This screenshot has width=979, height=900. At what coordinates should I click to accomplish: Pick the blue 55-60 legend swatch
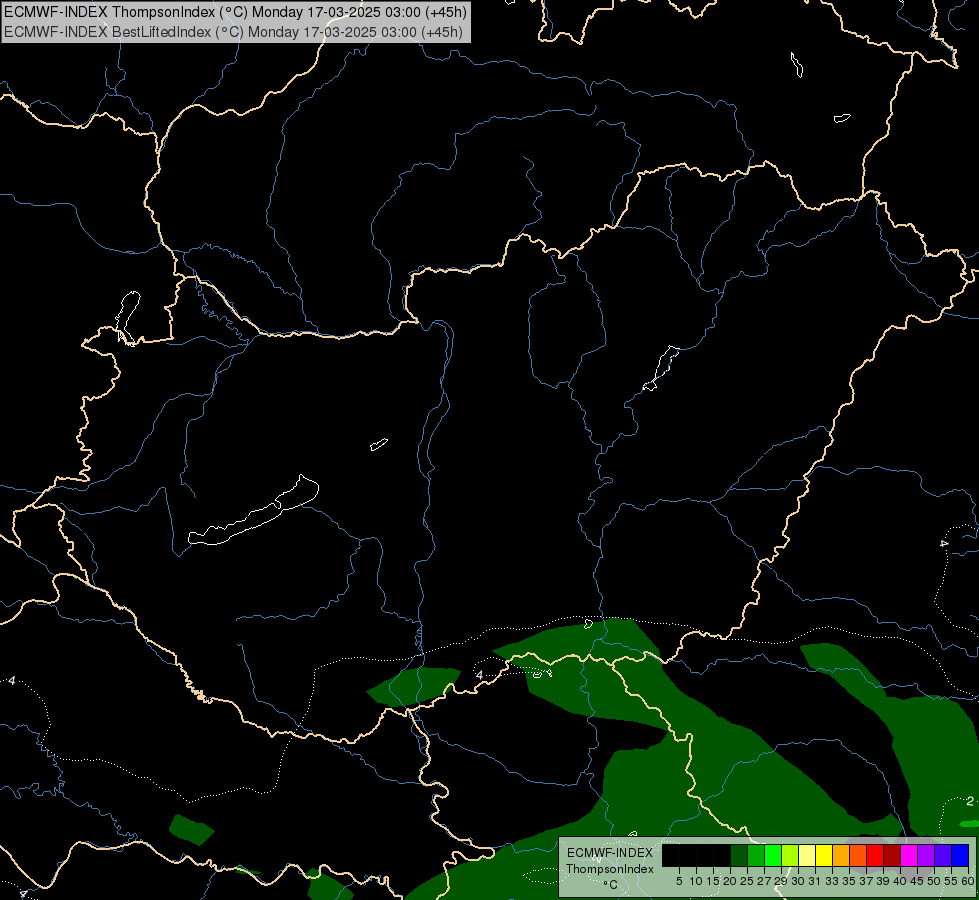[960, 855]
